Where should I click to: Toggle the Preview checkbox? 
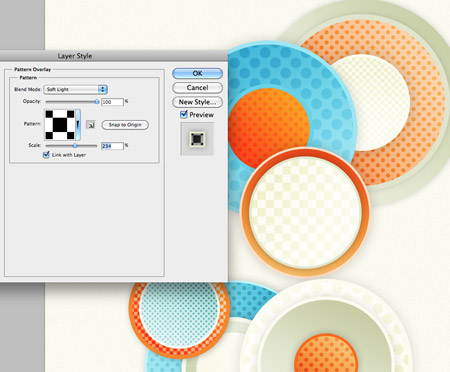(x=184, y=115)
